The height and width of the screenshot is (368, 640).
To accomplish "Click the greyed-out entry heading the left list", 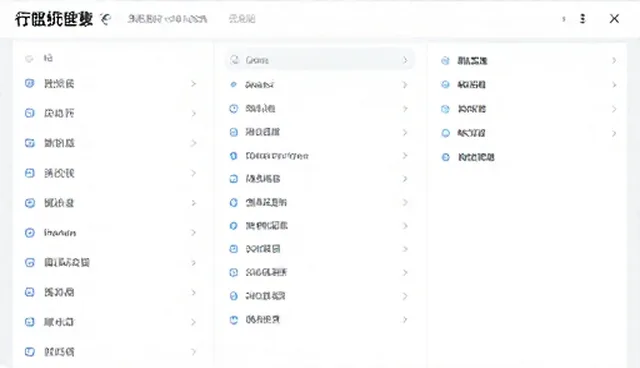I will (39, 58).
